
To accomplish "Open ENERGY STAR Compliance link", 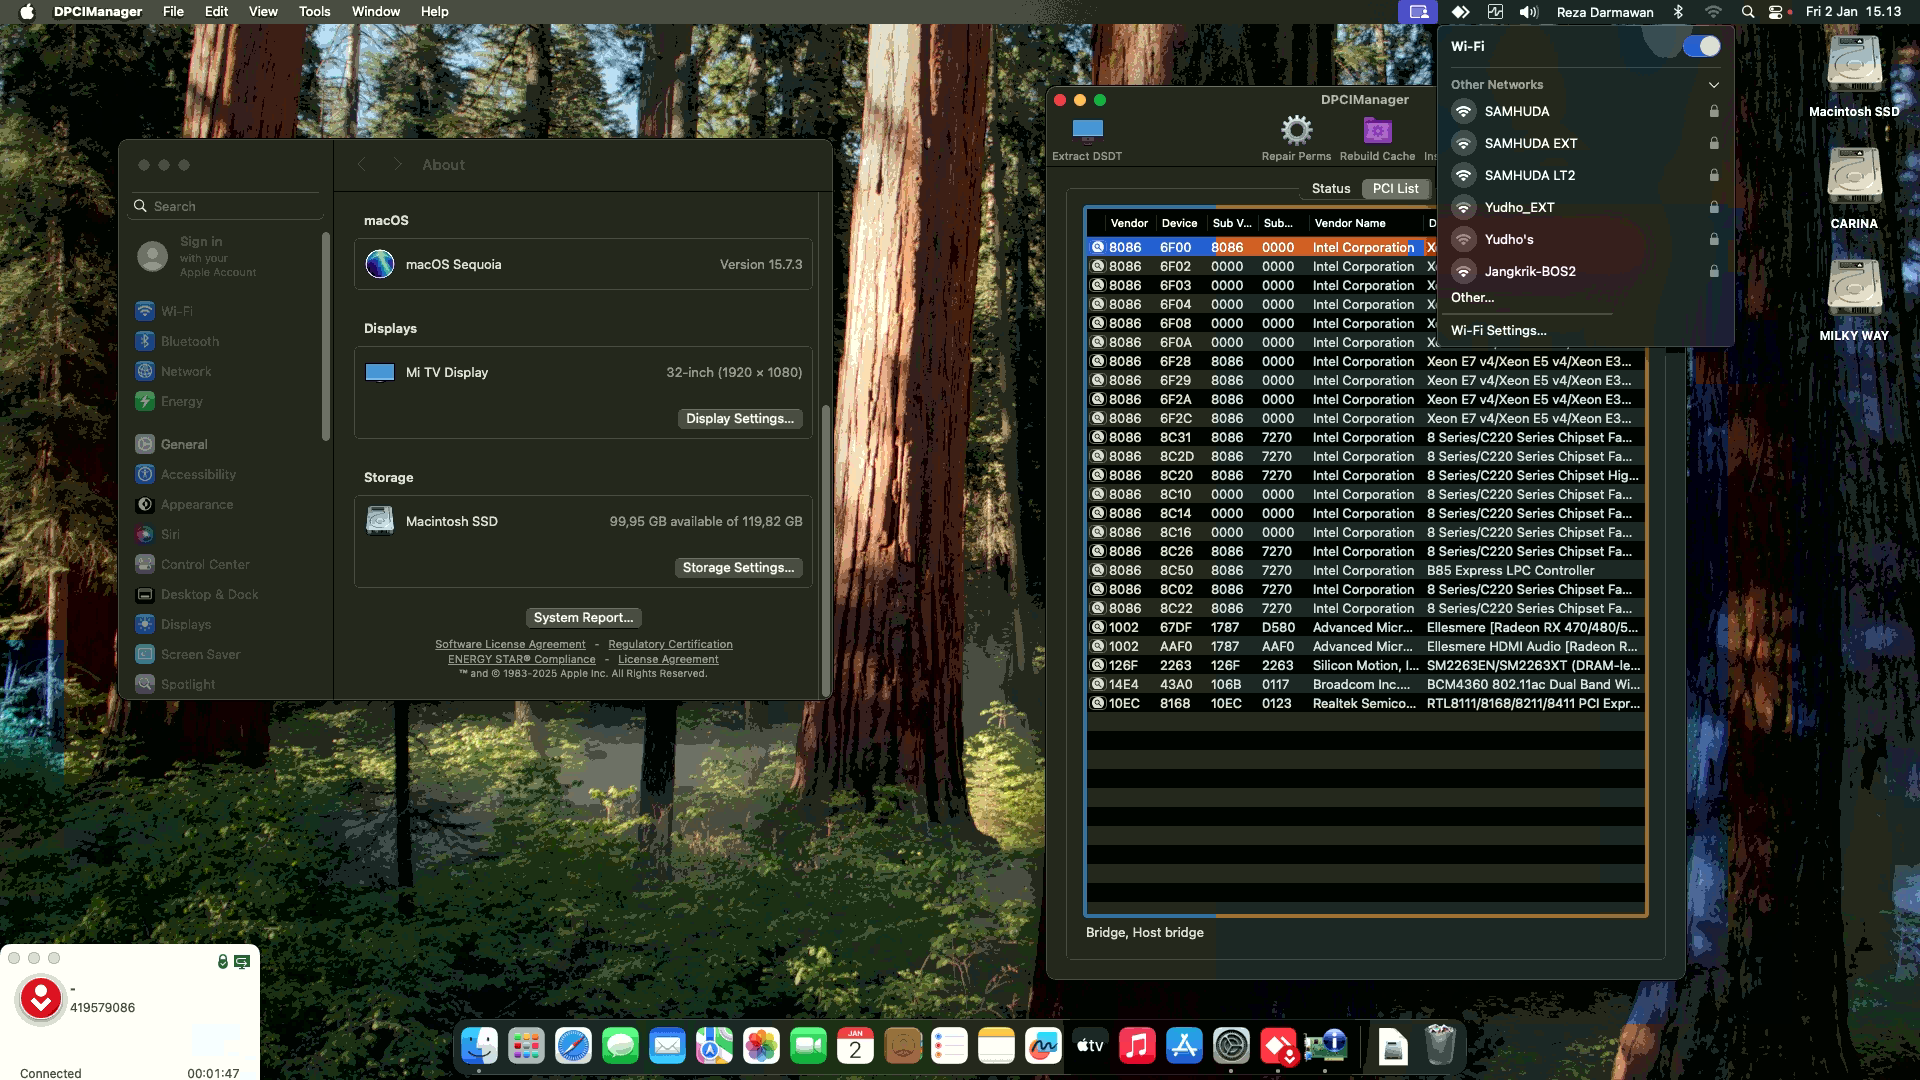I will coord(521,660).
